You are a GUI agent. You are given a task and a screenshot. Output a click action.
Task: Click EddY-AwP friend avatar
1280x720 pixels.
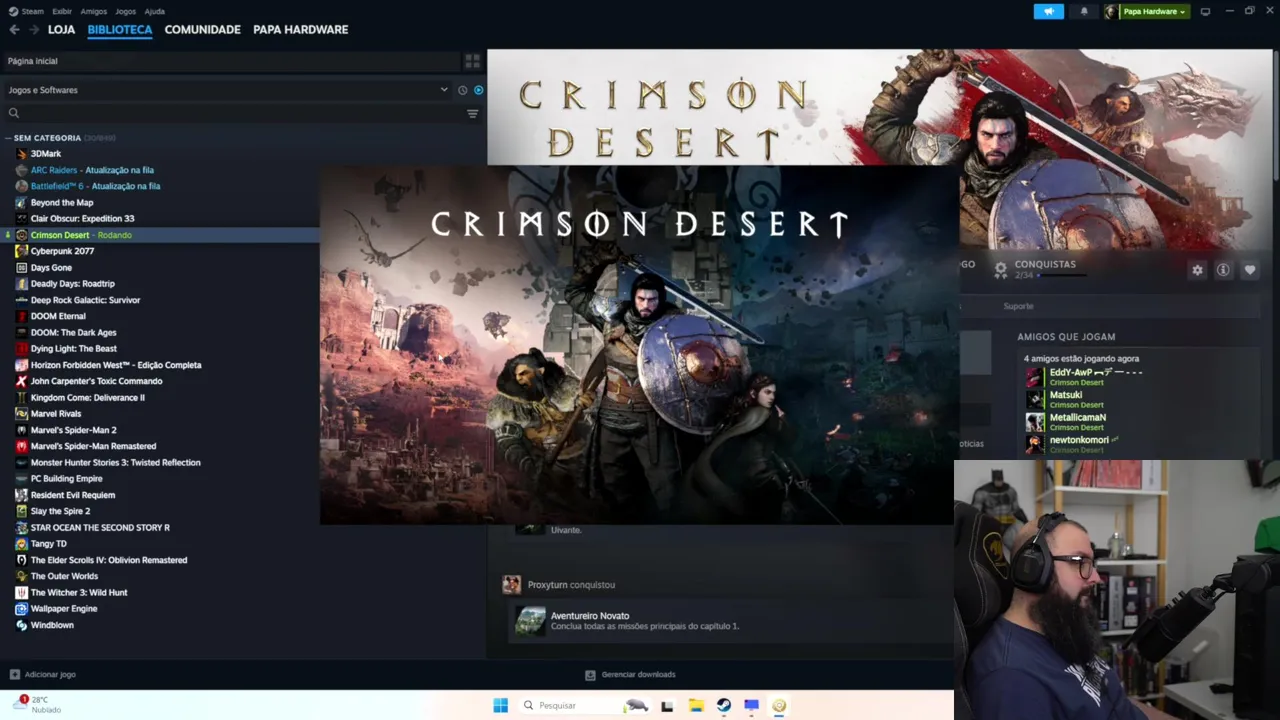pos(1035,377)
